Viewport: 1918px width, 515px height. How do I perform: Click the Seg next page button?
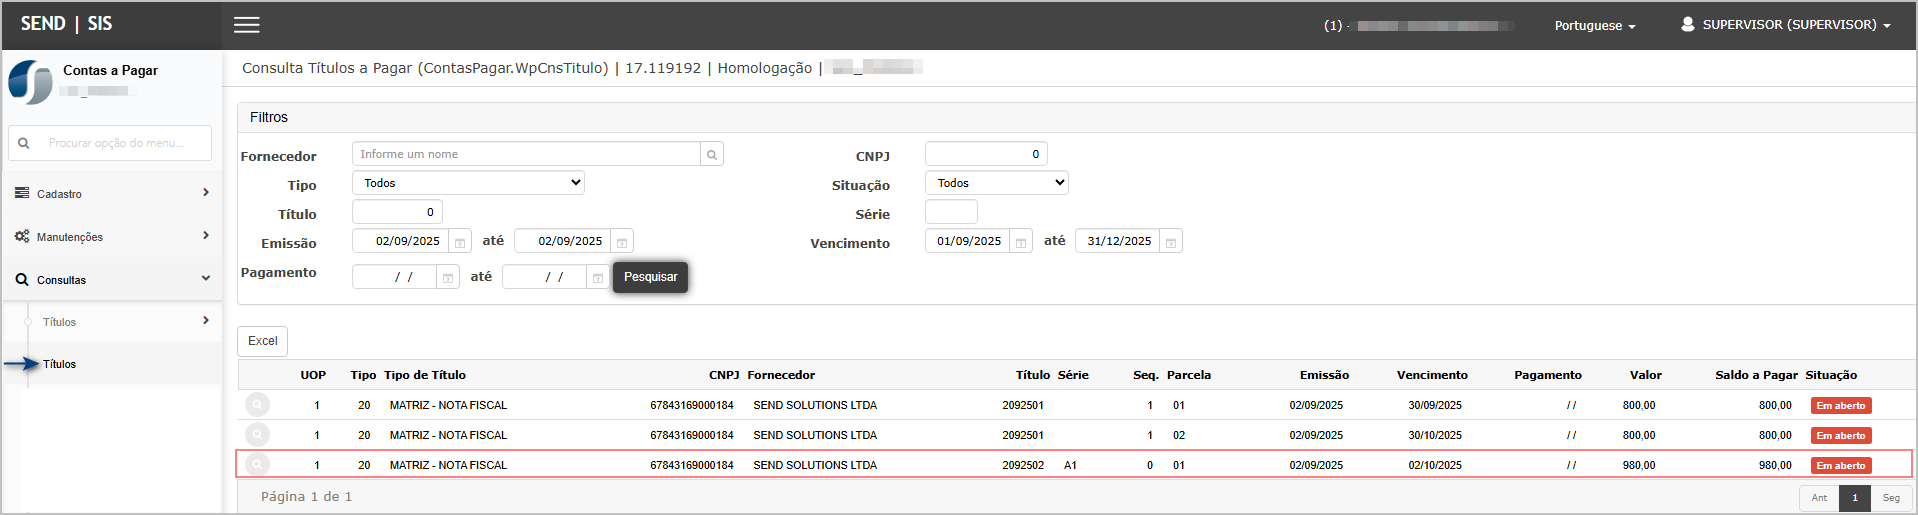1891,498
